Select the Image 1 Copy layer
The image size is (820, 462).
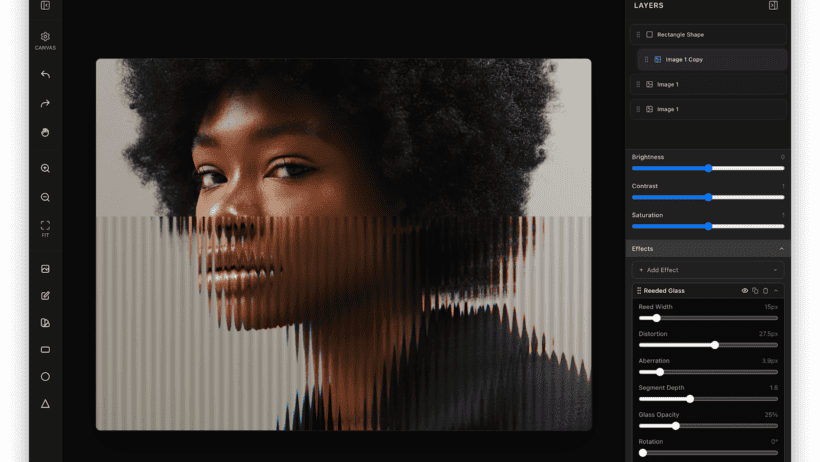712,60
